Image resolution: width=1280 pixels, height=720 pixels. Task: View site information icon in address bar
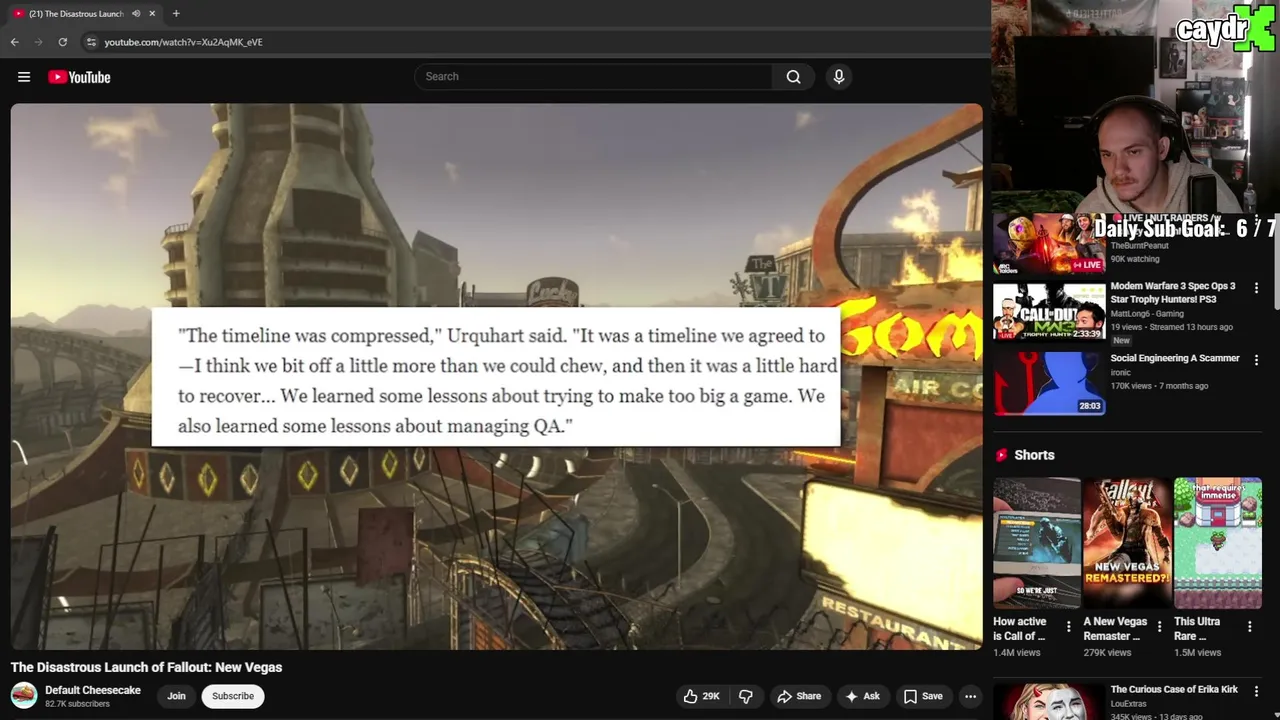tap(91, 42)
